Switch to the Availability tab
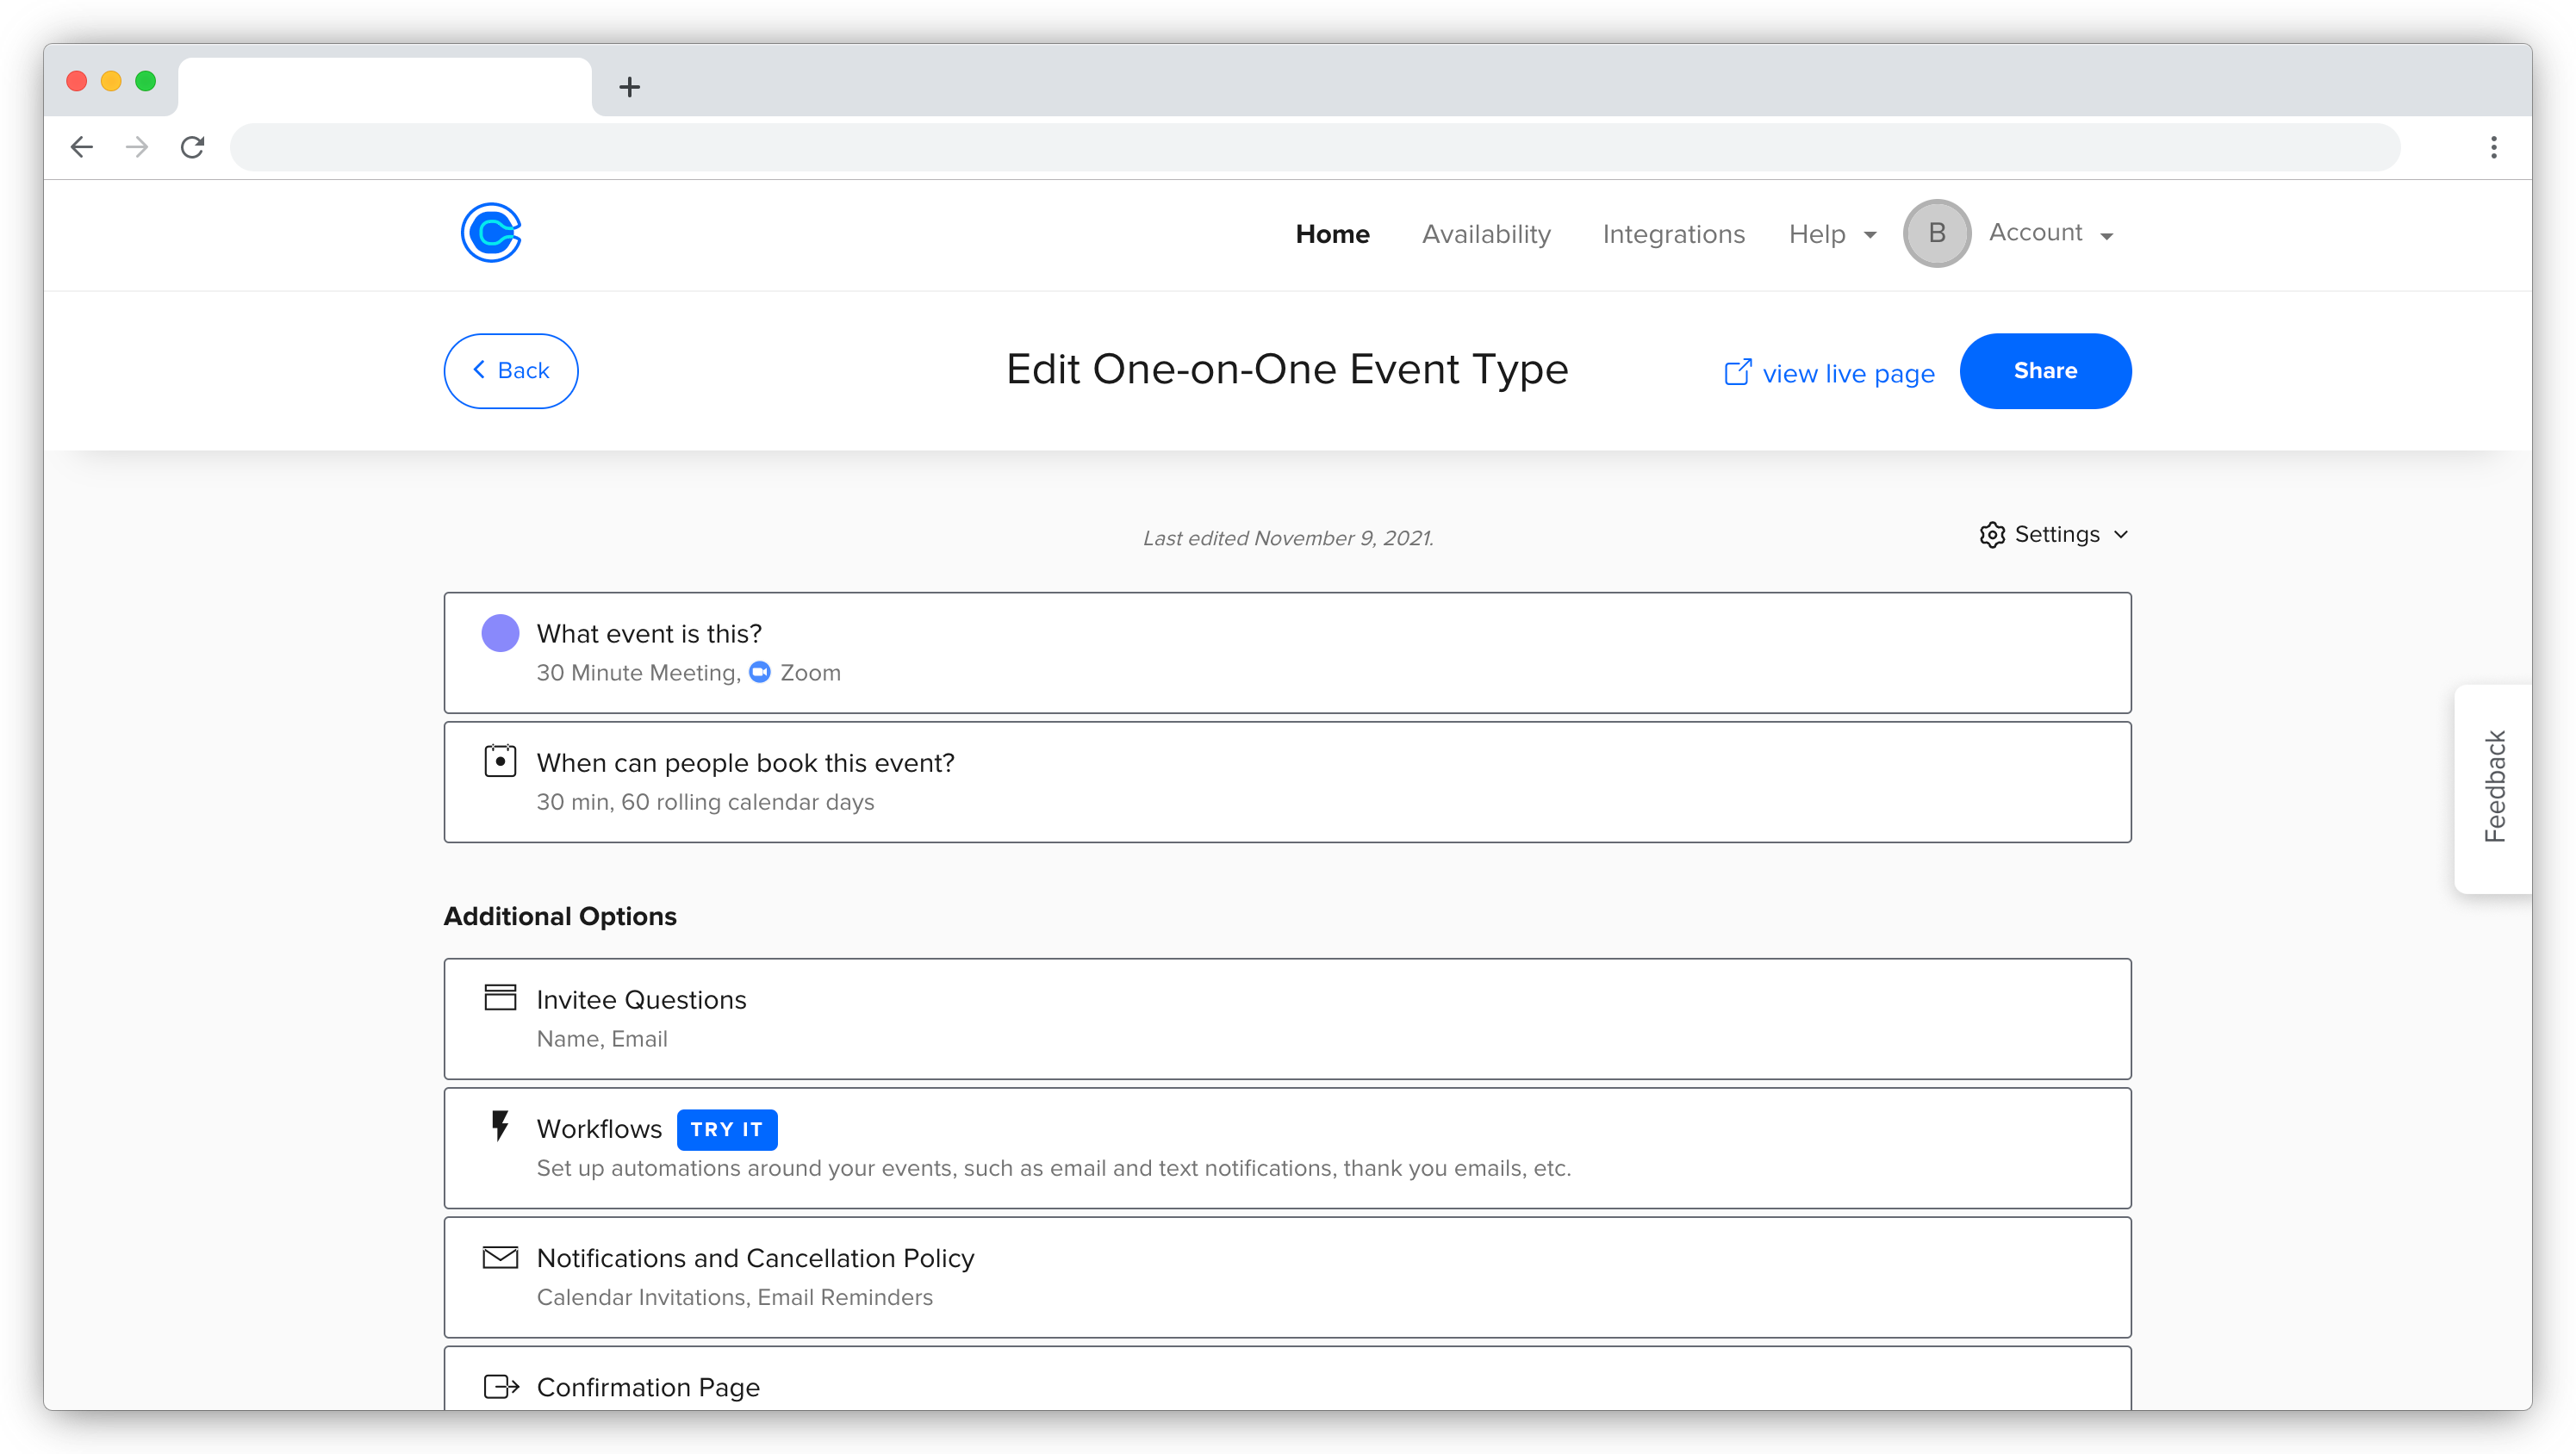This screenshot has width=2576, height=1454. [x=1486, y=233]
